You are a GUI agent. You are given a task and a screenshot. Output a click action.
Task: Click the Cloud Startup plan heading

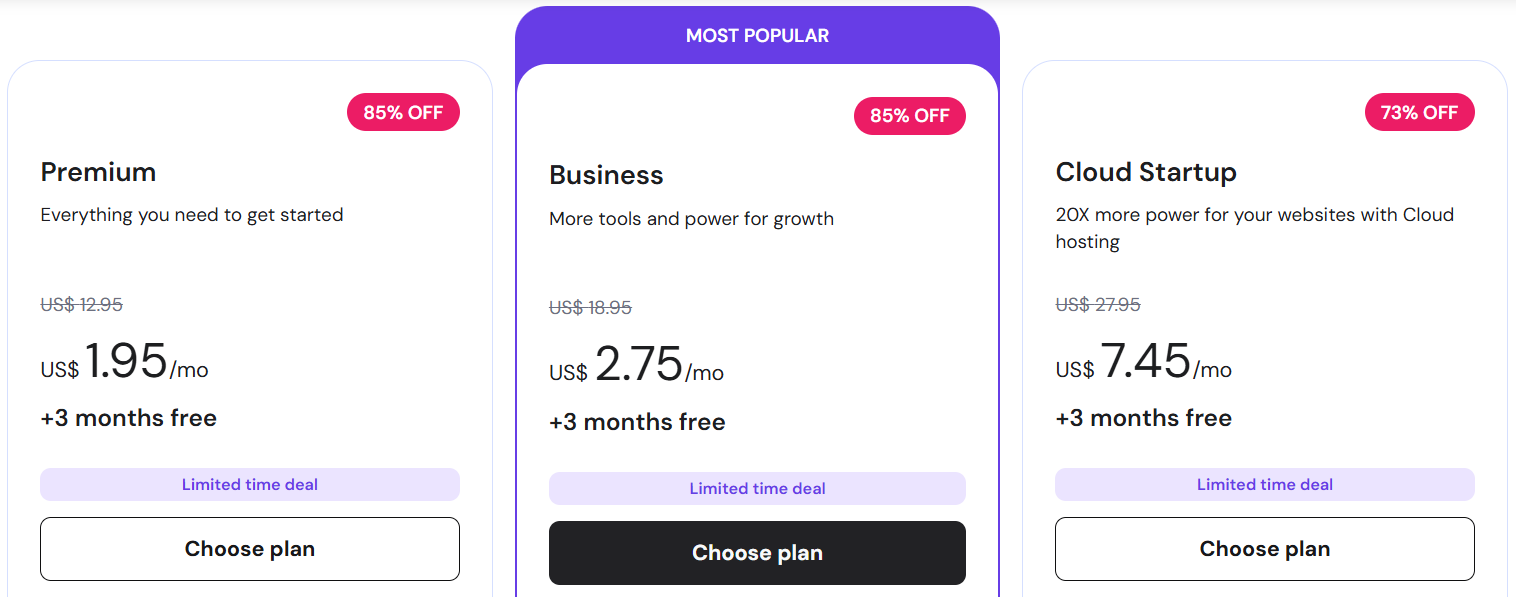tap(1146, 172)
